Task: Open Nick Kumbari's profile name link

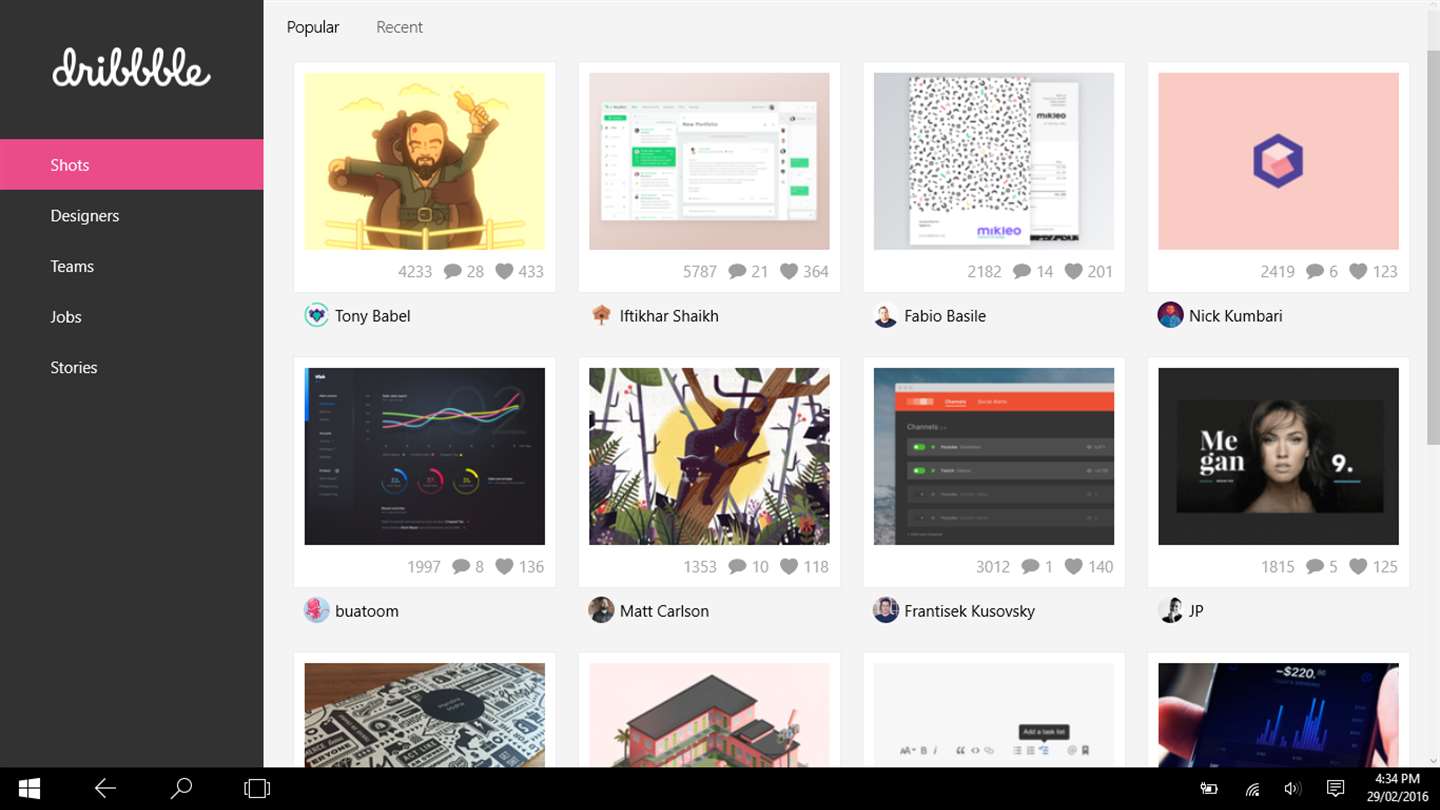Action: (x=1235, y=316)
